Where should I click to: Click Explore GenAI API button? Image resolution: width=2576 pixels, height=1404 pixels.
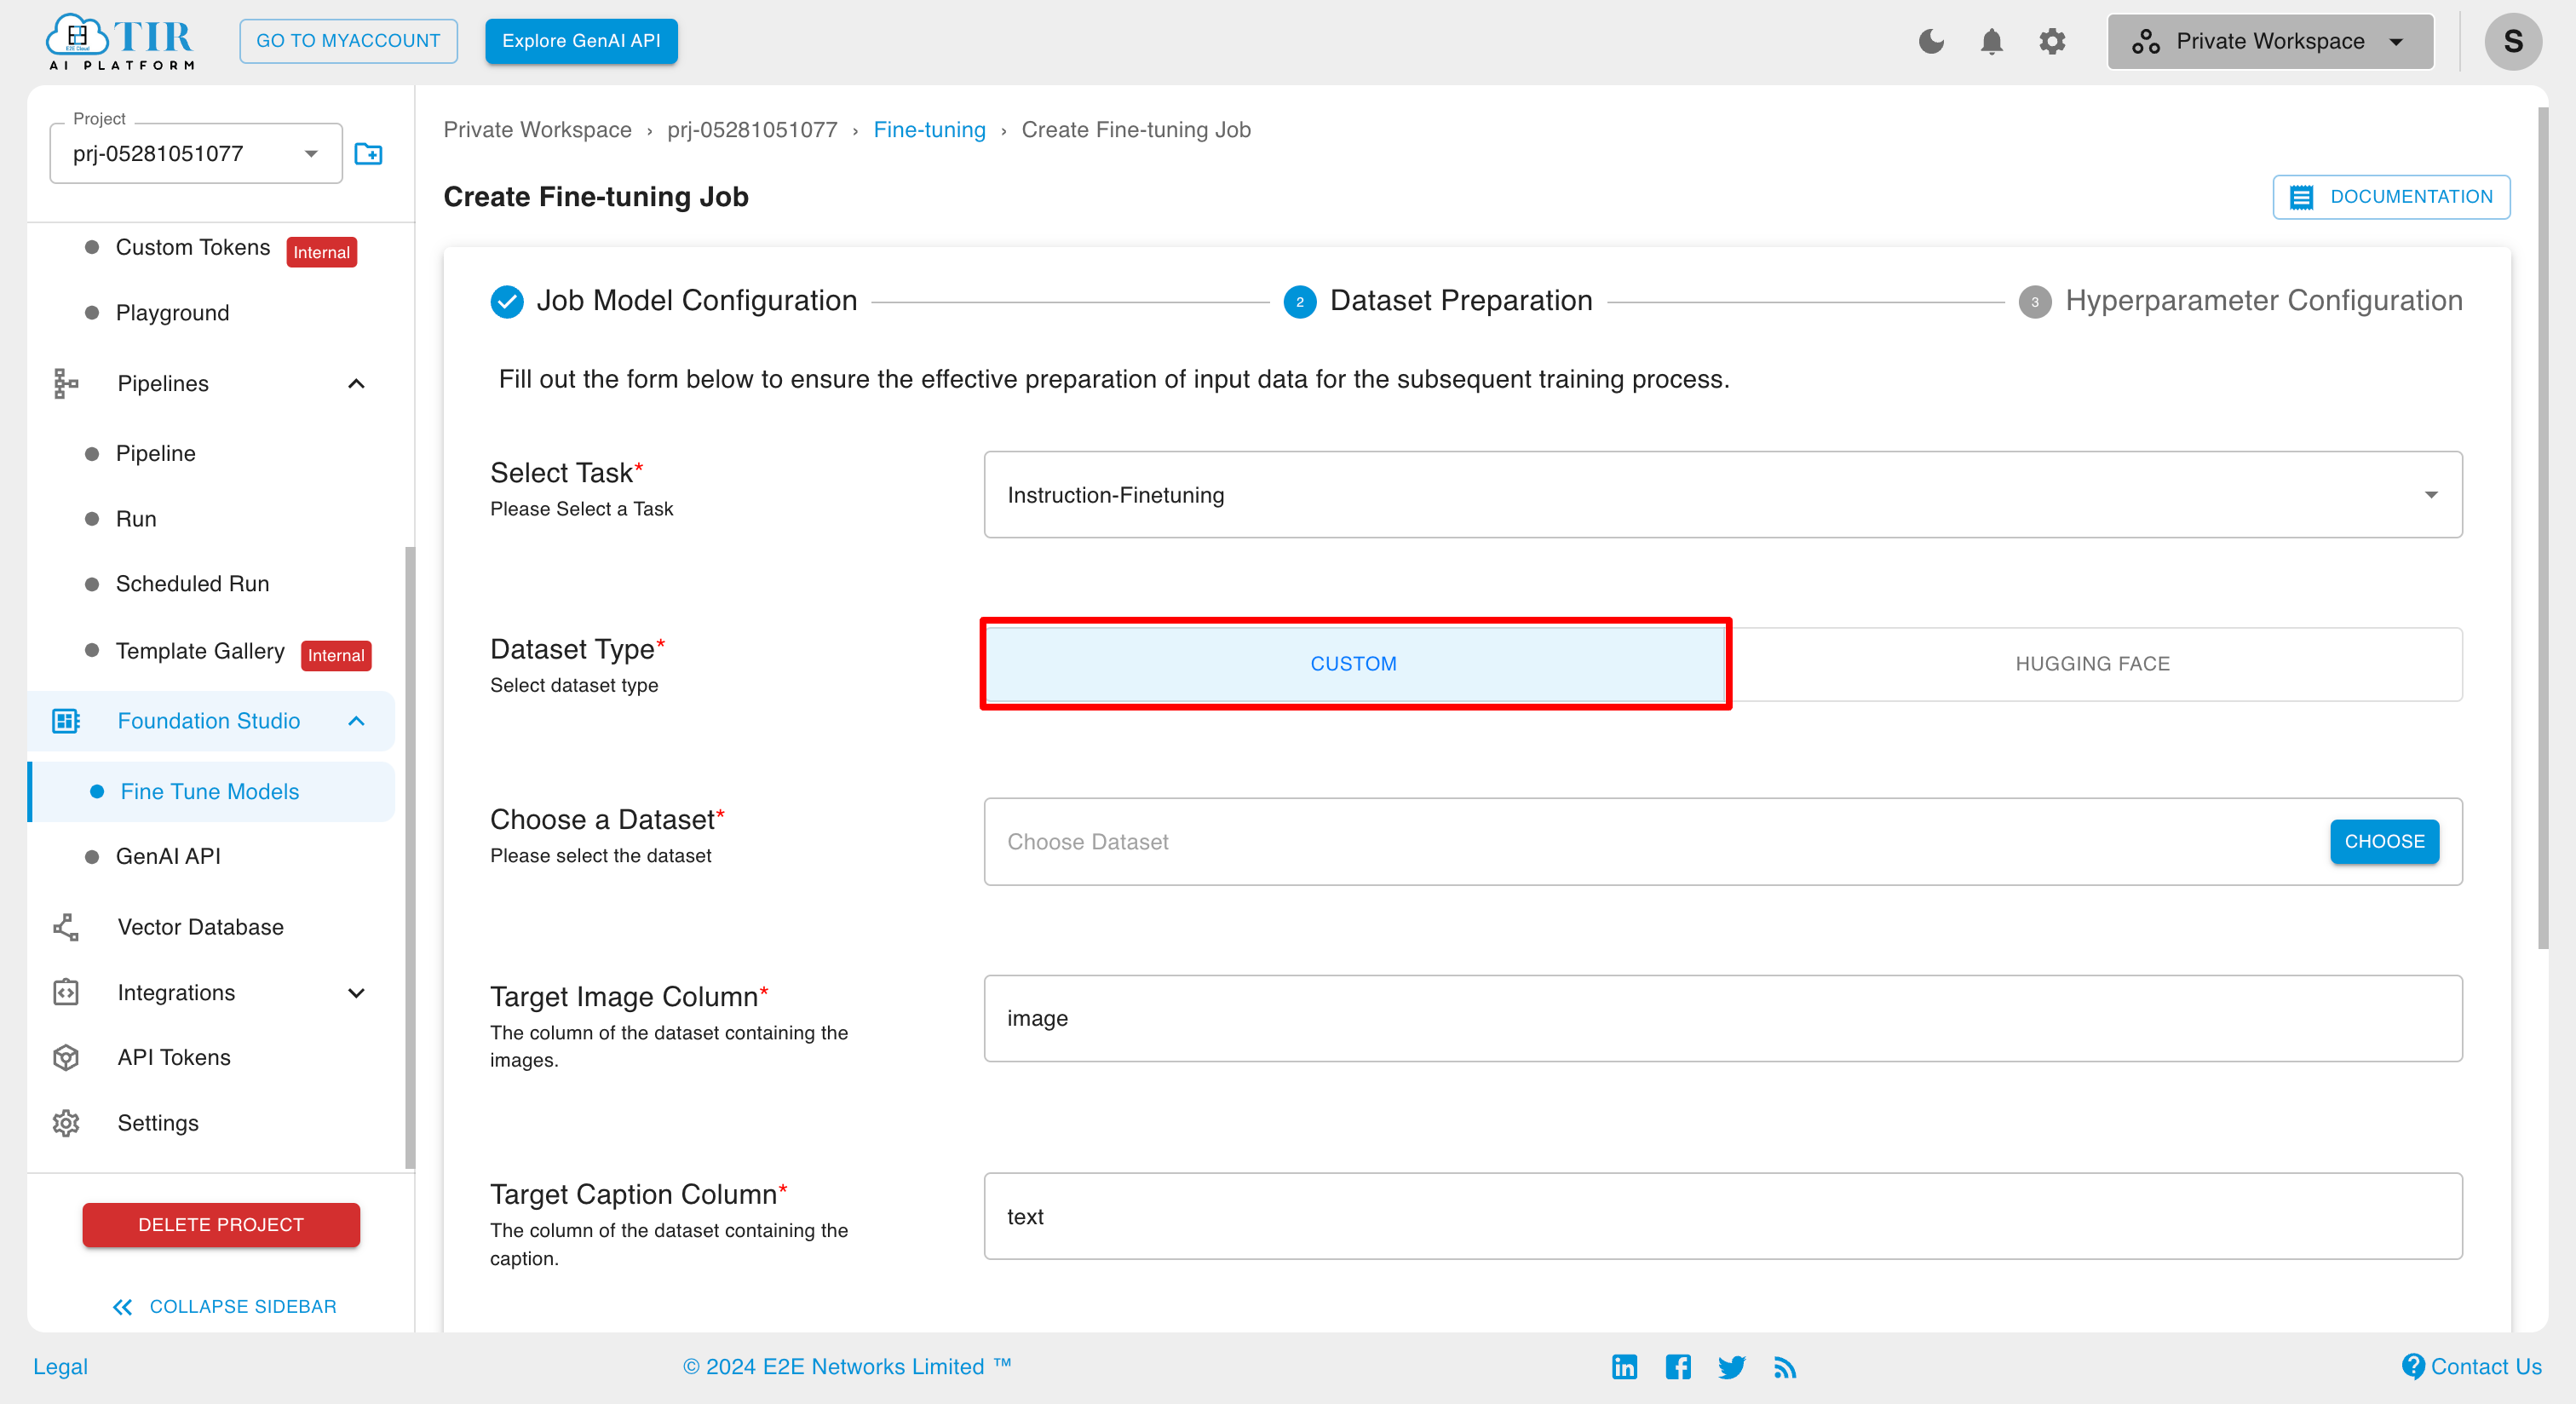click(x=581, y=41)
